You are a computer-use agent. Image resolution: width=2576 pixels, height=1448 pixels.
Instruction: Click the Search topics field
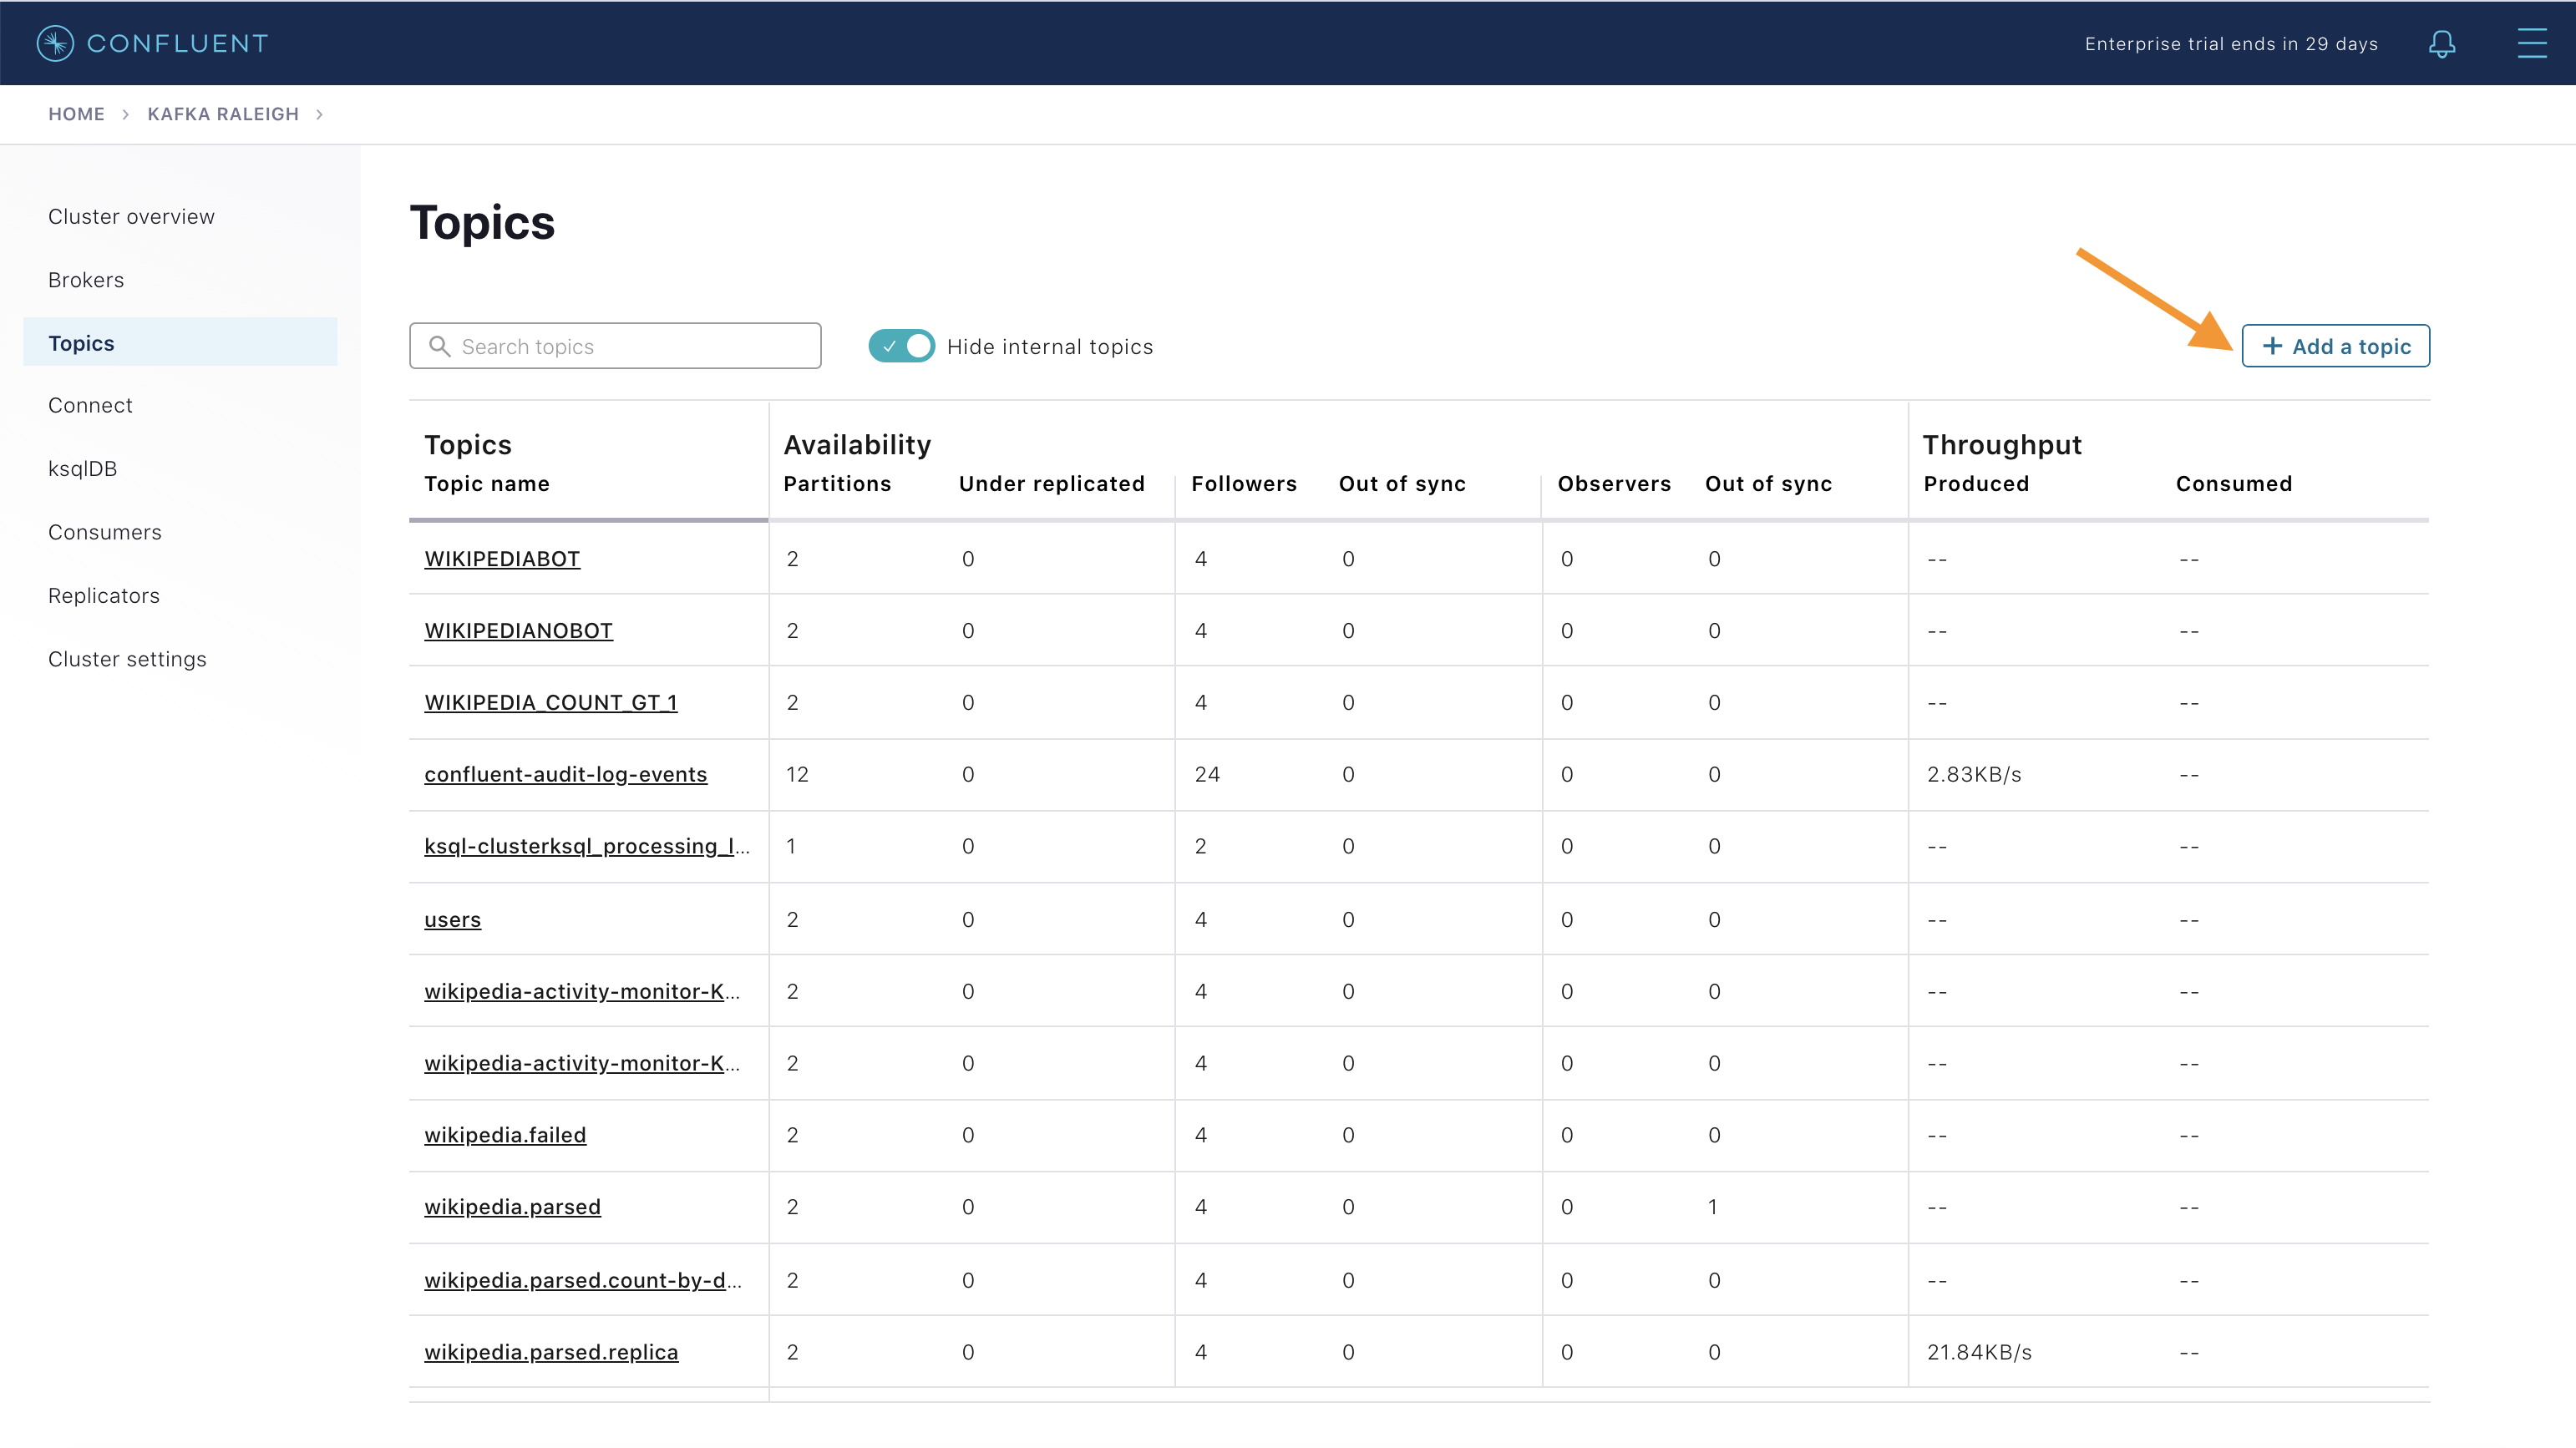click(x=615, y=346)
